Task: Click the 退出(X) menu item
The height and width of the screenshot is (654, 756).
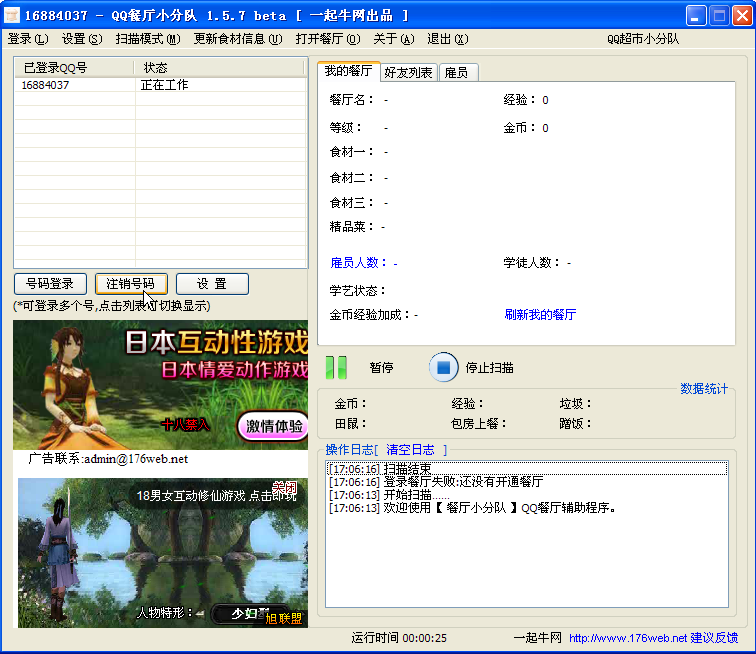Action: pyautogui.click(x=448, y=39)
